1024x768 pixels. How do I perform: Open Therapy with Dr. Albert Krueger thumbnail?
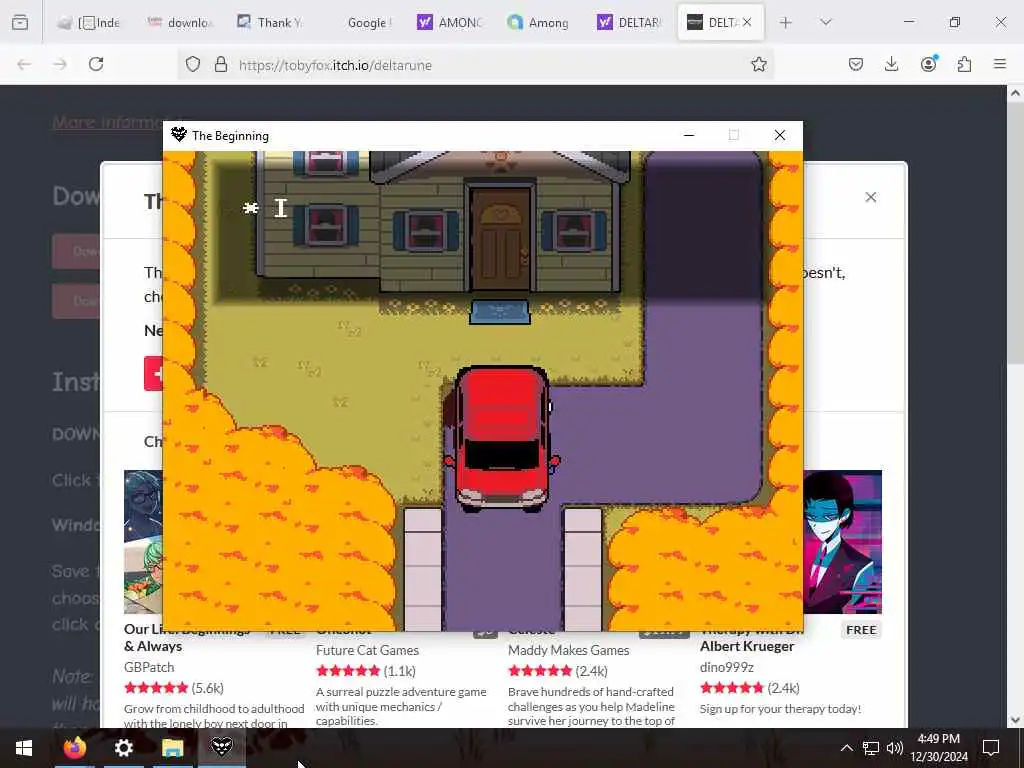(842, 542)
